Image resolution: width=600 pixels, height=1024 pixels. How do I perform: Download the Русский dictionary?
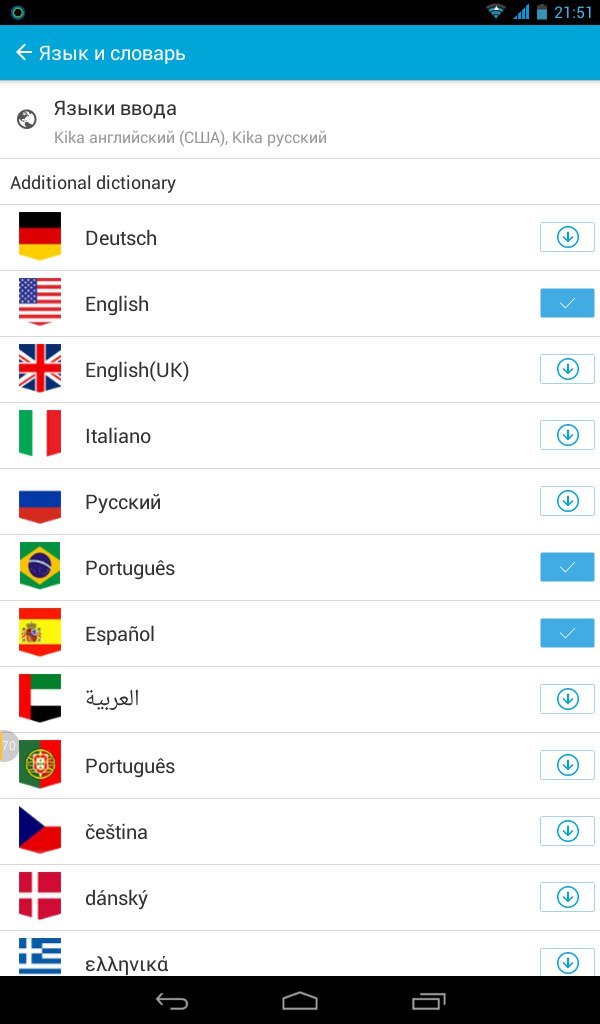(x=567, y=502)
